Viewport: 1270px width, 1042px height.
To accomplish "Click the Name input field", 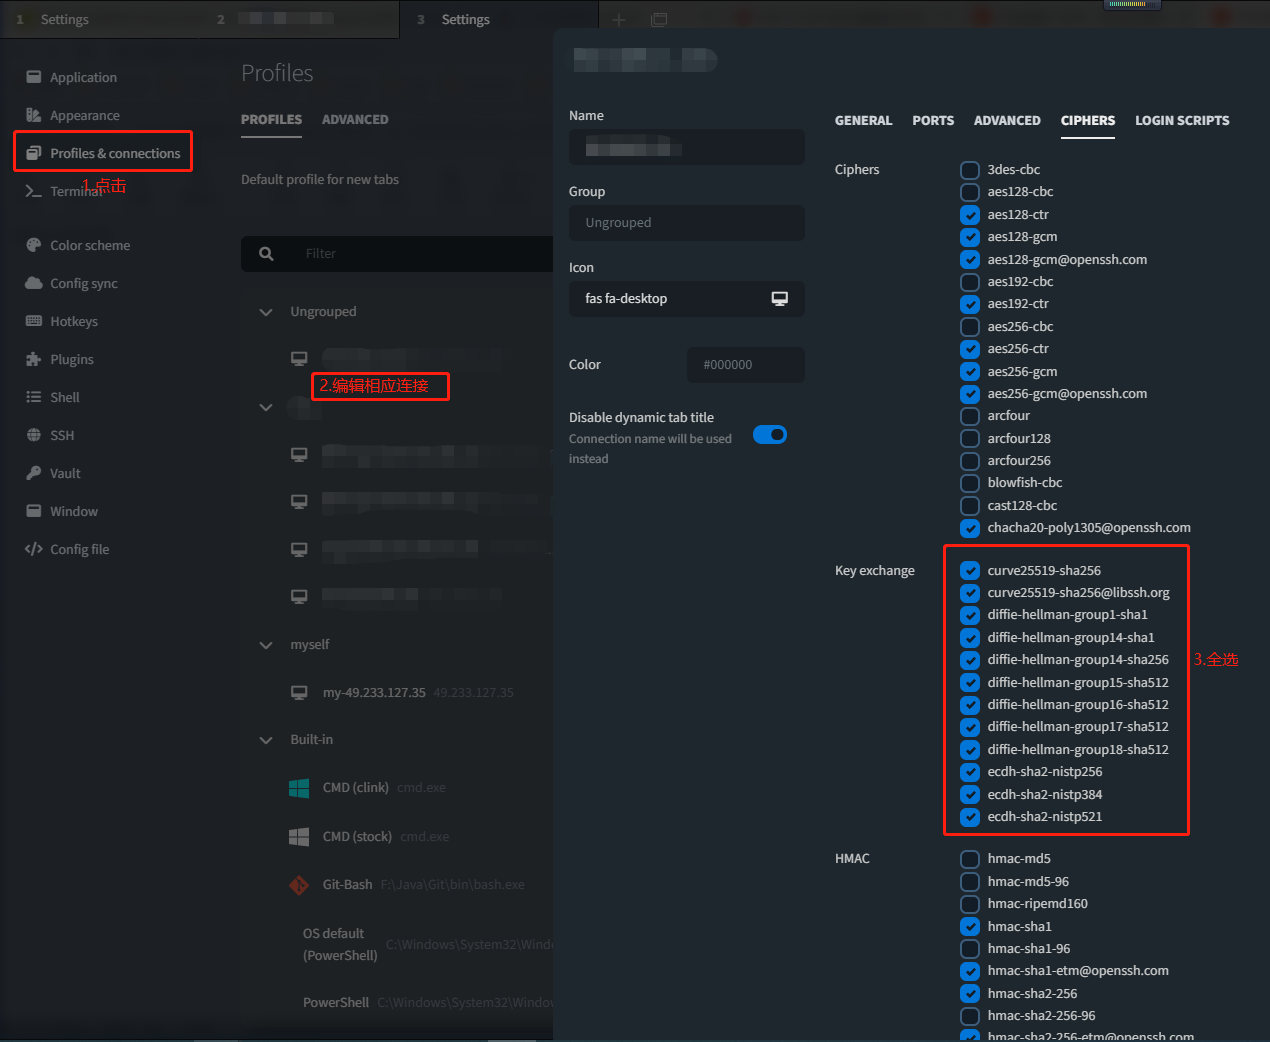I will 687,147.
